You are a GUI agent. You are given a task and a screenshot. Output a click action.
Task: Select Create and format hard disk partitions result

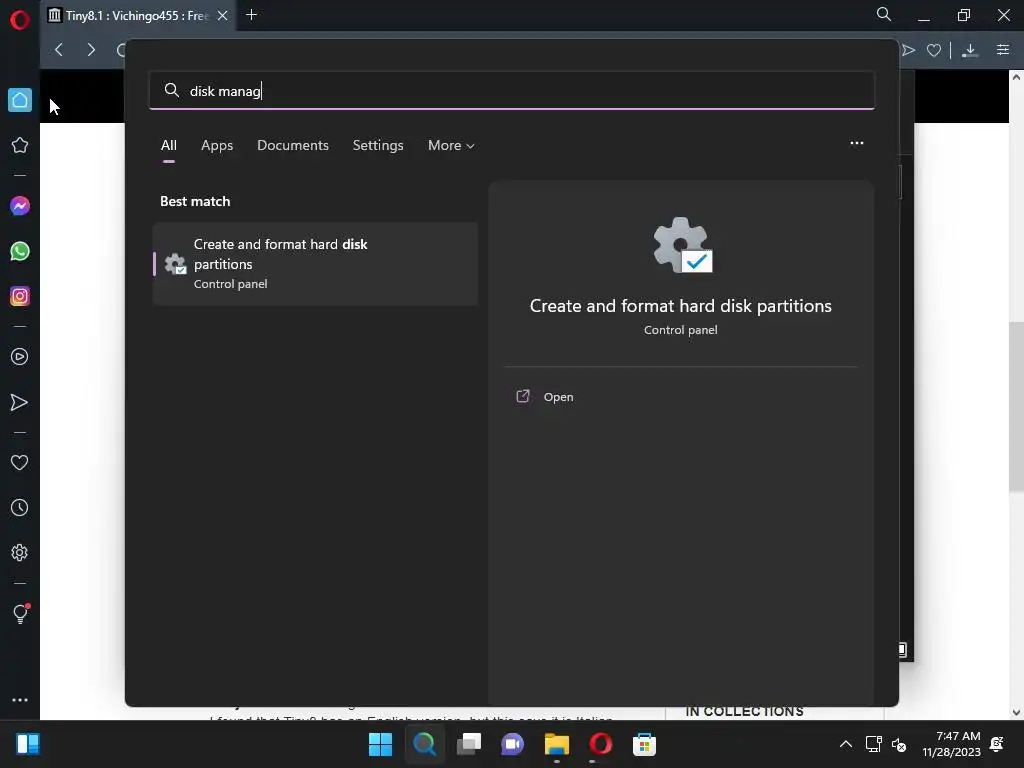(315, 264)
